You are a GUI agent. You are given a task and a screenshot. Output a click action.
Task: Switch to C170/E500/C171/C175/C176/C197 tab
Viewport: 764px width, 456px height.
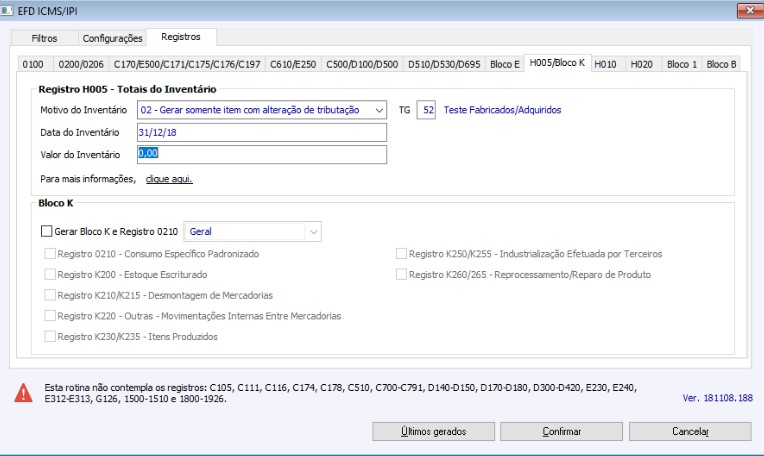click(x=187, y=64)
